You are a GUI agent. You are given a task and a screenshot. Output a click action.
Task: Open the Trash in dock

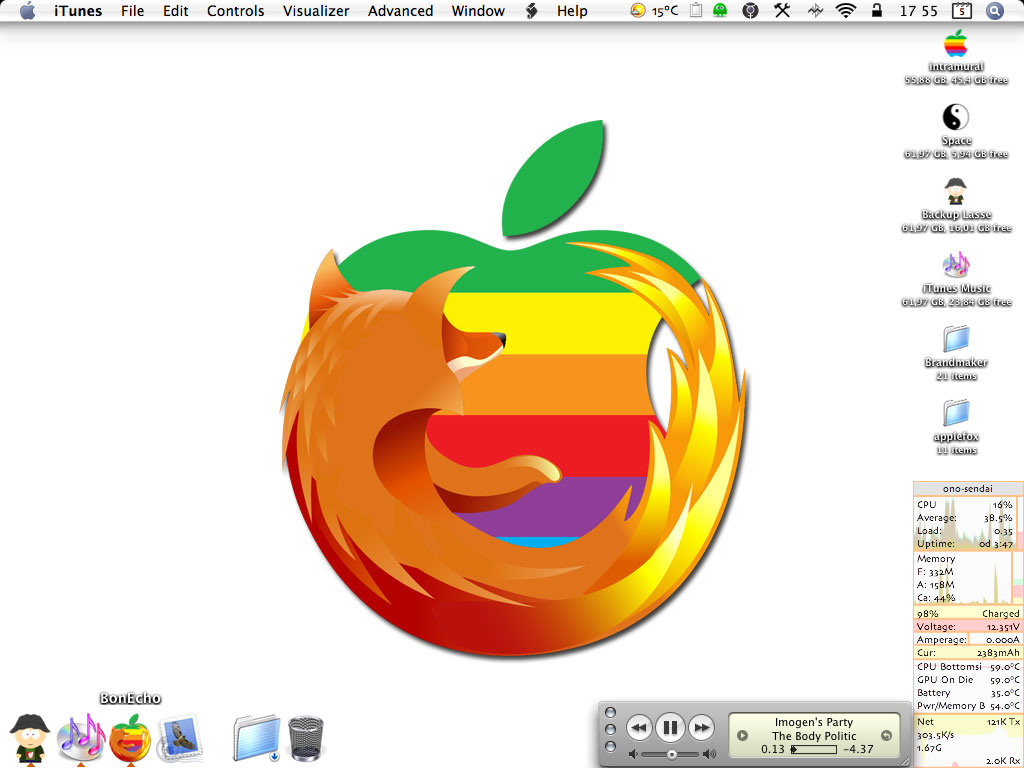pos(306,739)
